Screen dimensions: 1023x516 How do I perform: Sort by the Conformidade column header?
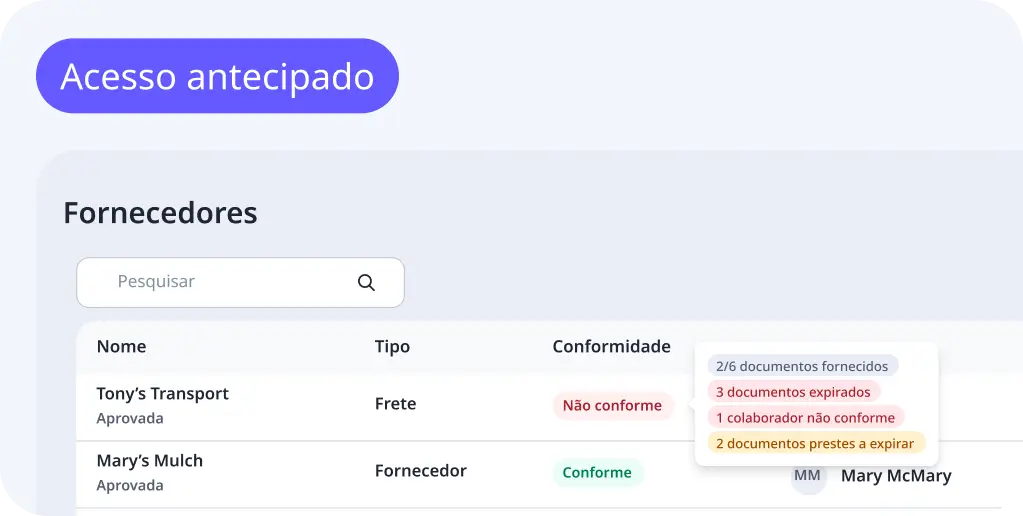pyautogui.click(x=611, y=347)
